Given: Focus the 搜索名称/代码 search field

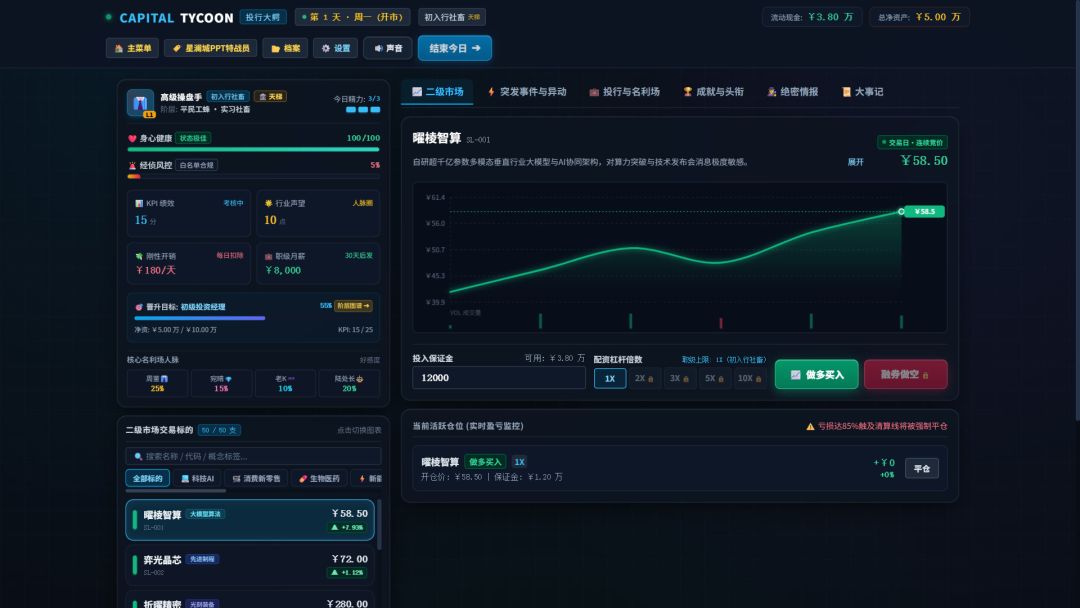Looking at the screenshot, I should pos(253,456).
